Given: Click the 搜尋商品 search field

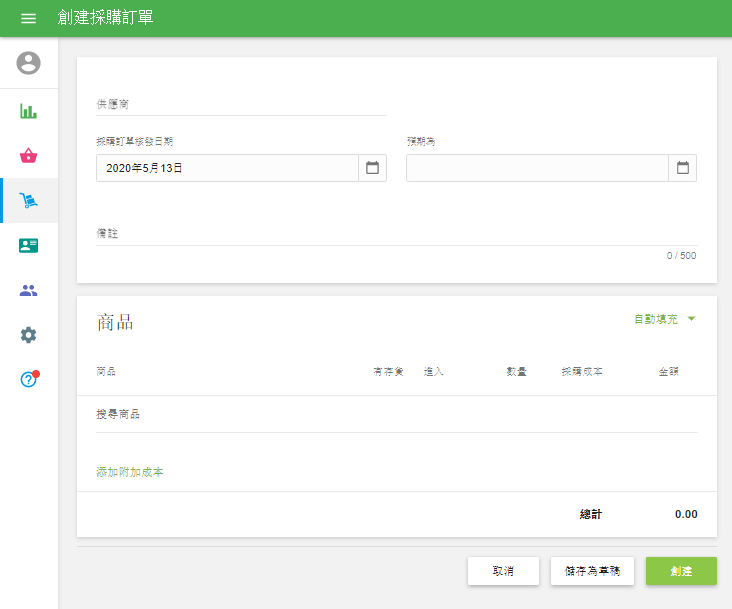Looking at the screenshot, I should 396,414.
